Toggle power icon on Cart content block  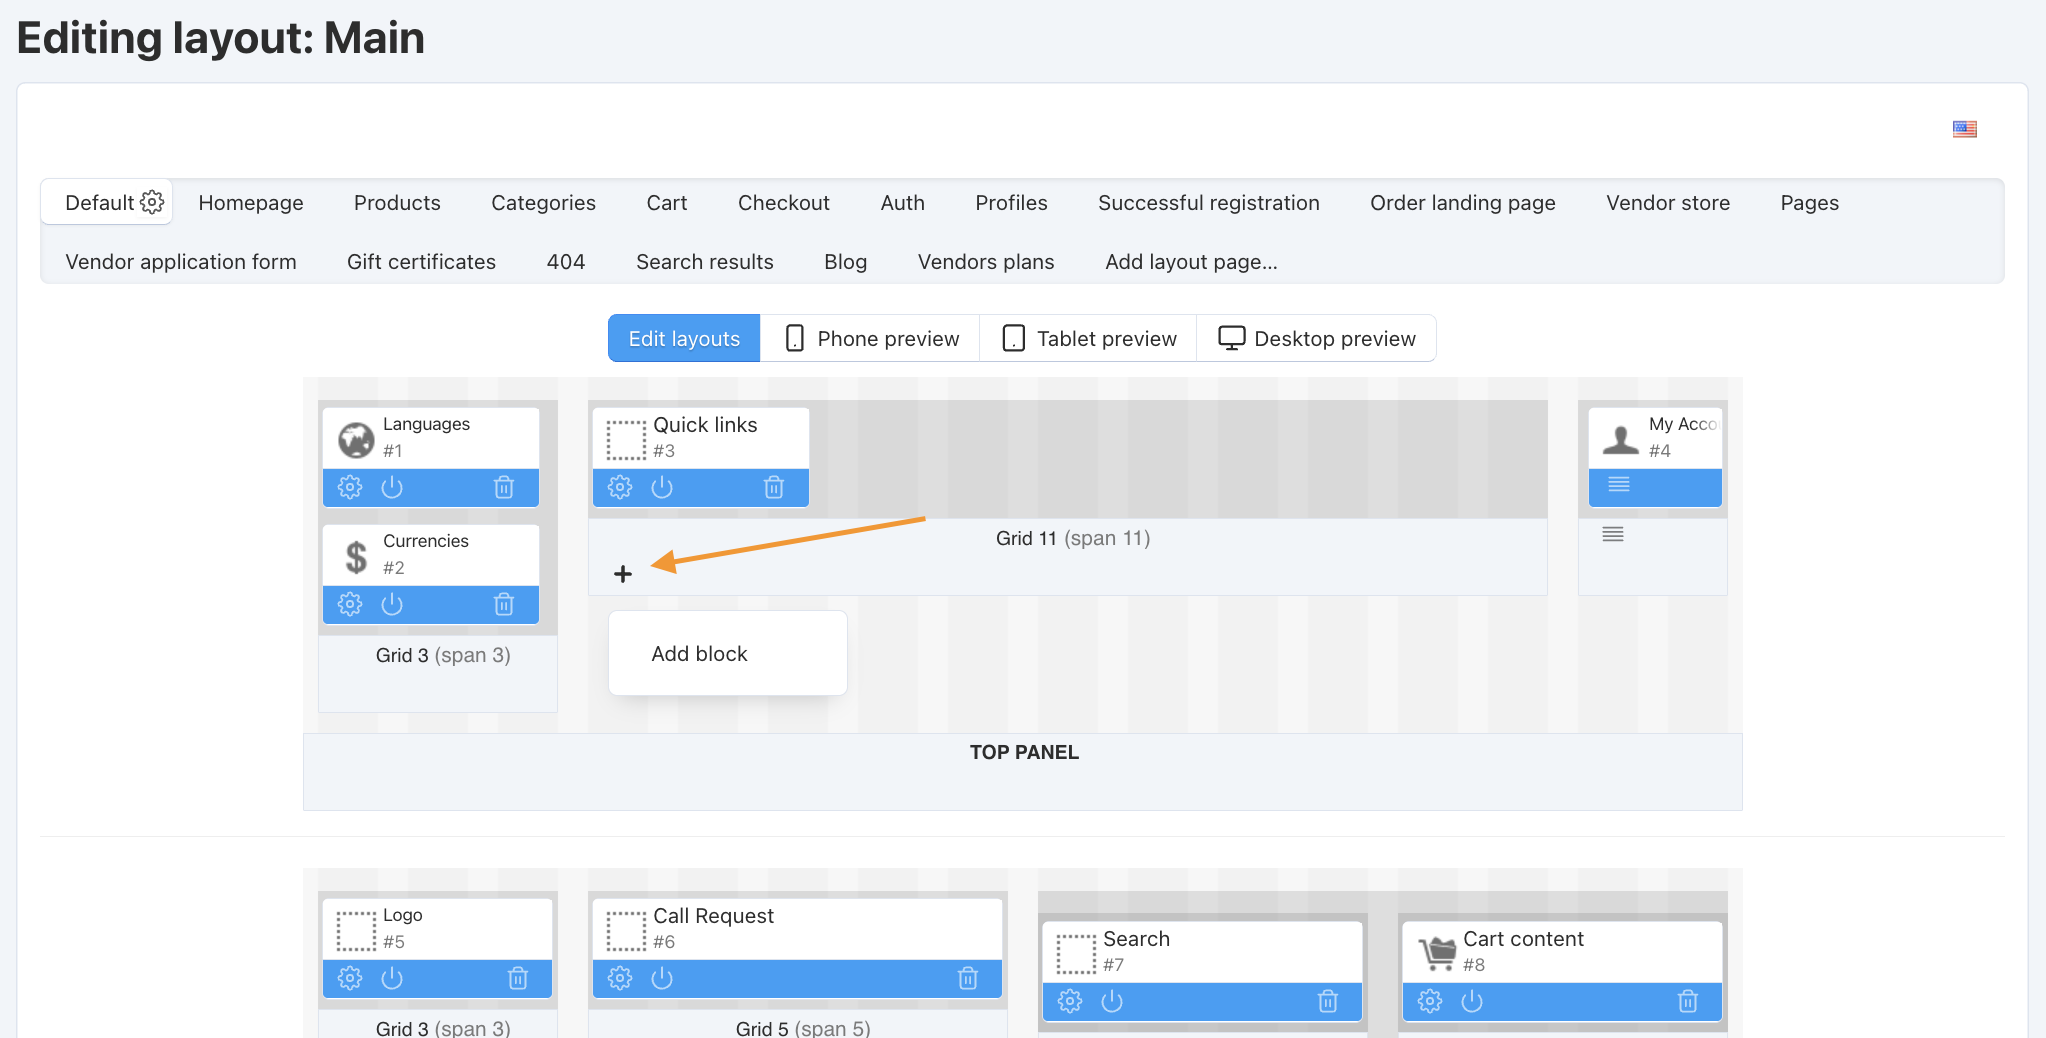(x=1472, y=1001)
